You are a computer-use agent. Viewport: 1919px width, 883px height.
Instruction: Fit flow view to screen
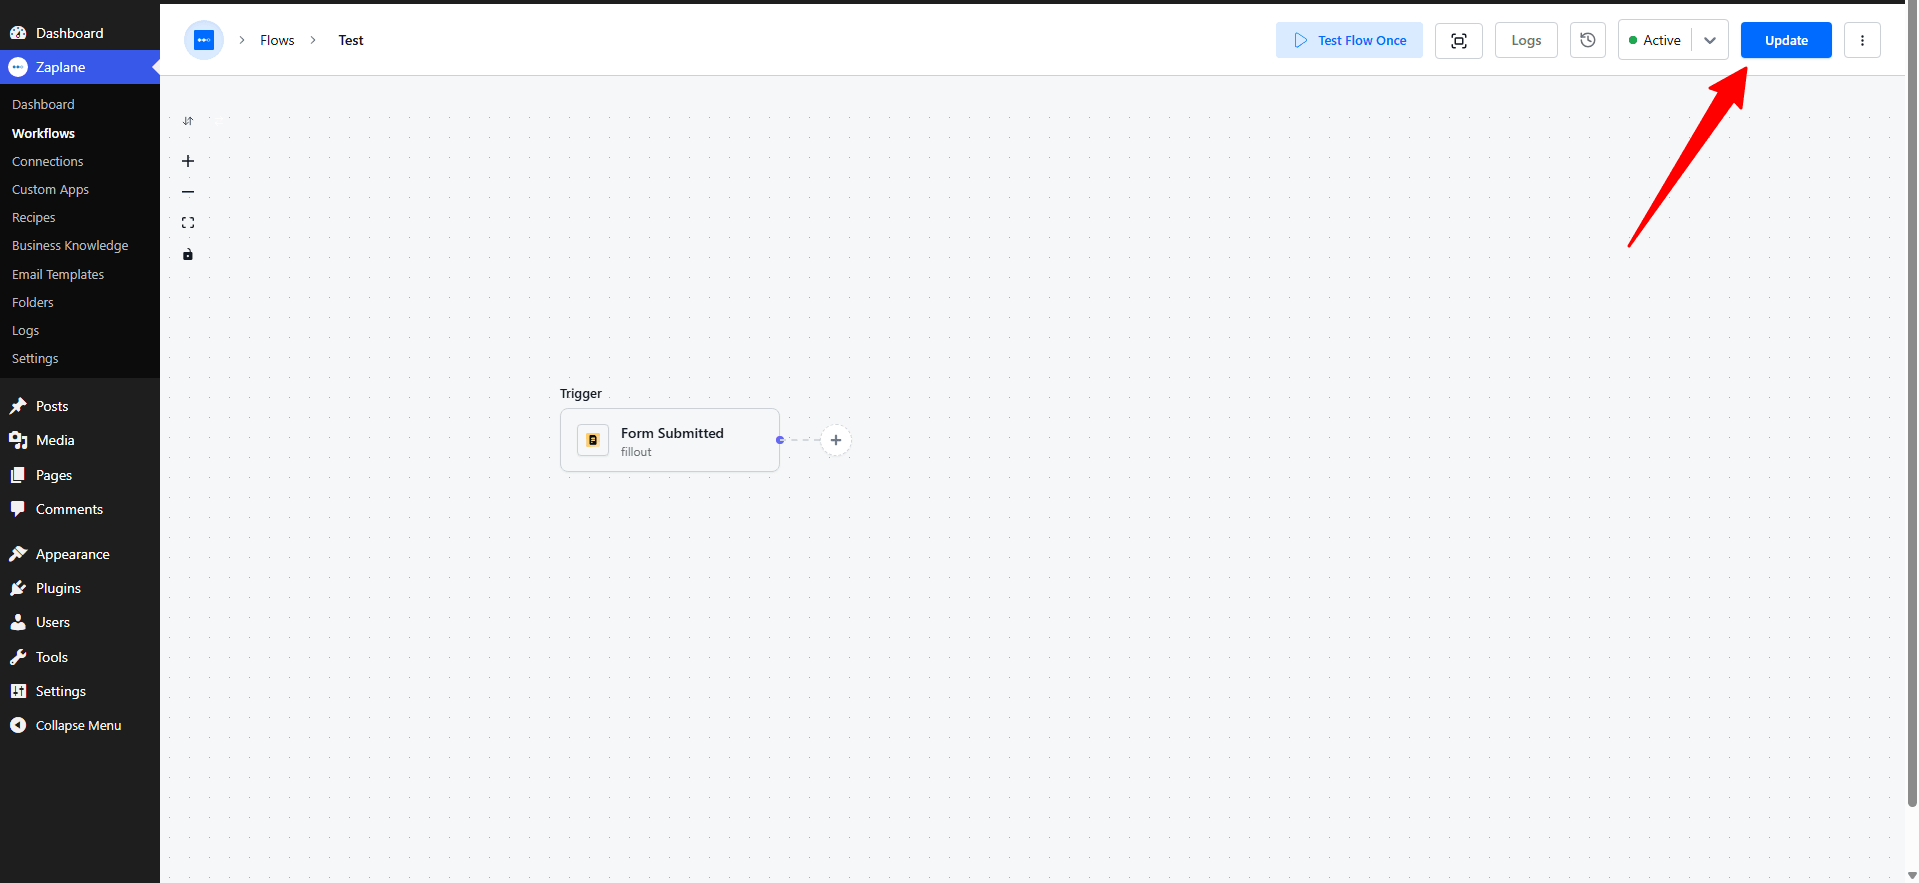click(188, 223)
